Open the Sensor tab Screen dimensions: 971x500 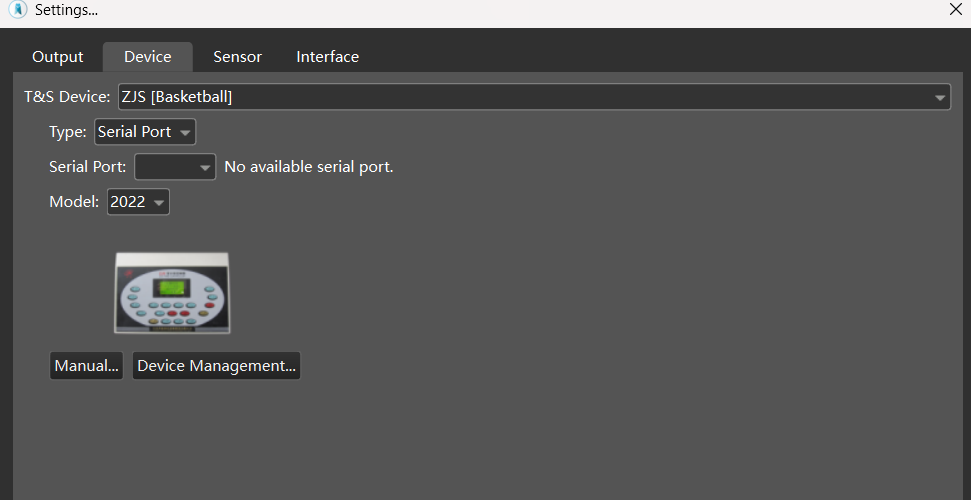pyautogui.click(x=237, y=57)
